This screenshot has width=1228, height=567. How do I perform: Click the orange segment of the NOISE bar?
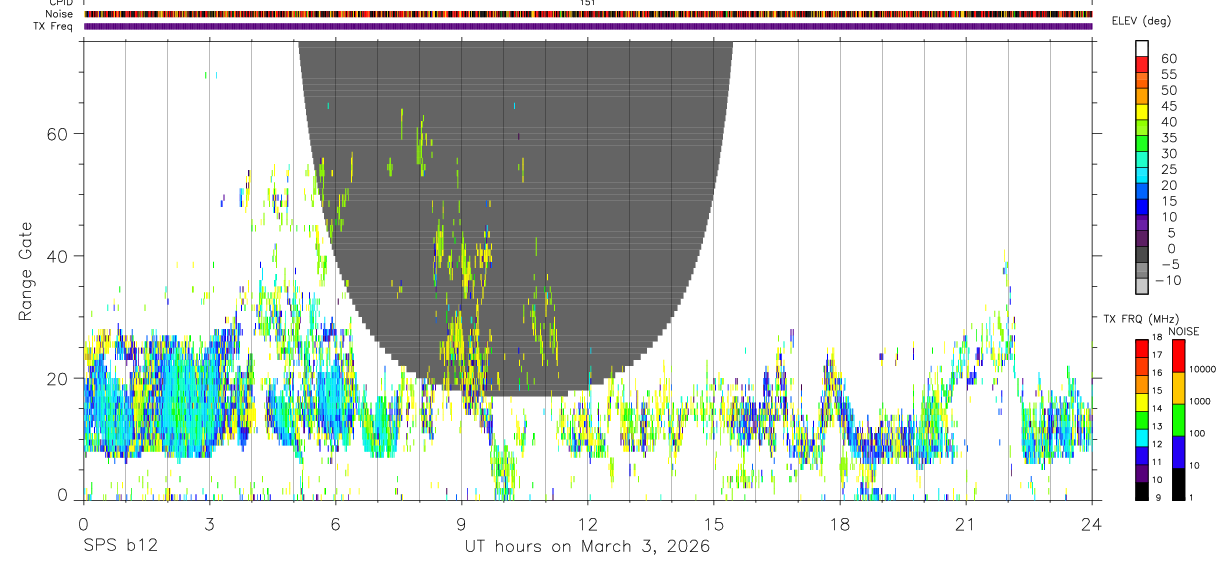[x=1178, y=388]
